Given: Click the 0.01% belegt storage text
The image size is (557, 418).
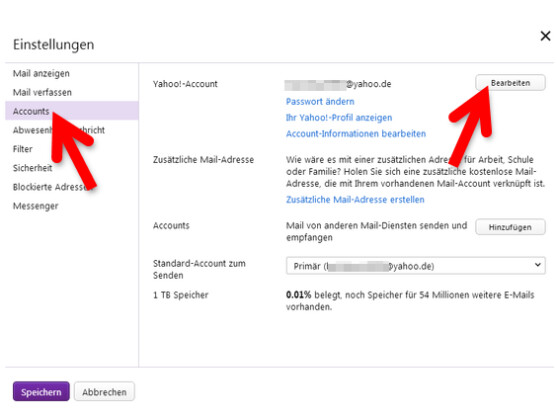Looking at the screenshot, I should pos(410,301).
